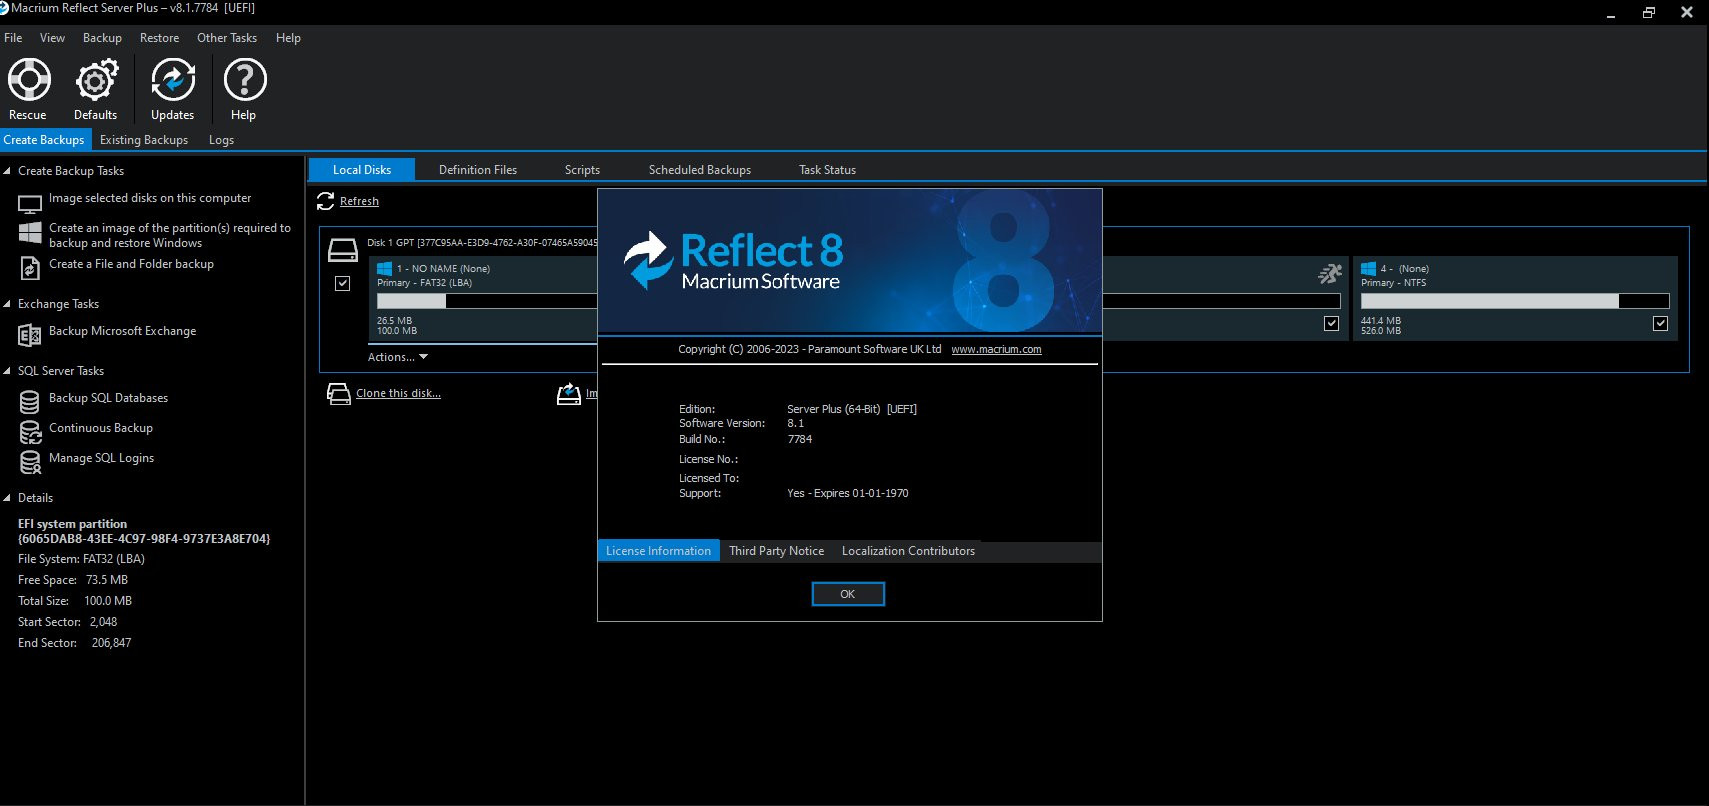Viewport: 1709px width, 806px height.
Task: Collapse the Create Backup Tasks section
Action: pos(7,171)
